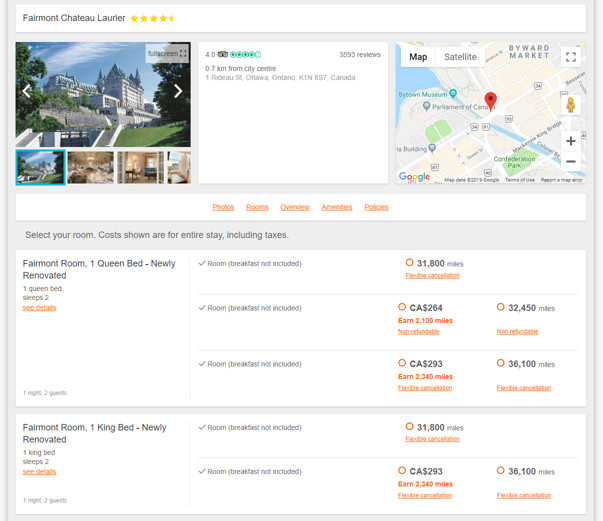The height and width of the screenshot is (521, 603).
Task: Select the guest room desk thumbnail
Action: coord(140,168)
